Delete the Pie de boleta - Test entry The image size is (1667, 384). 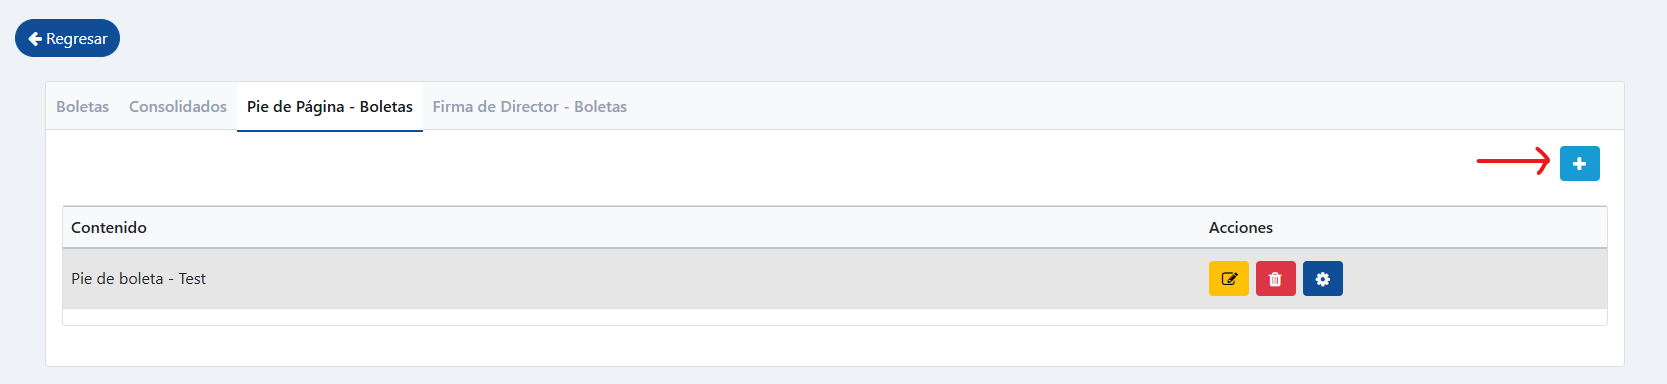[1275, 279]
